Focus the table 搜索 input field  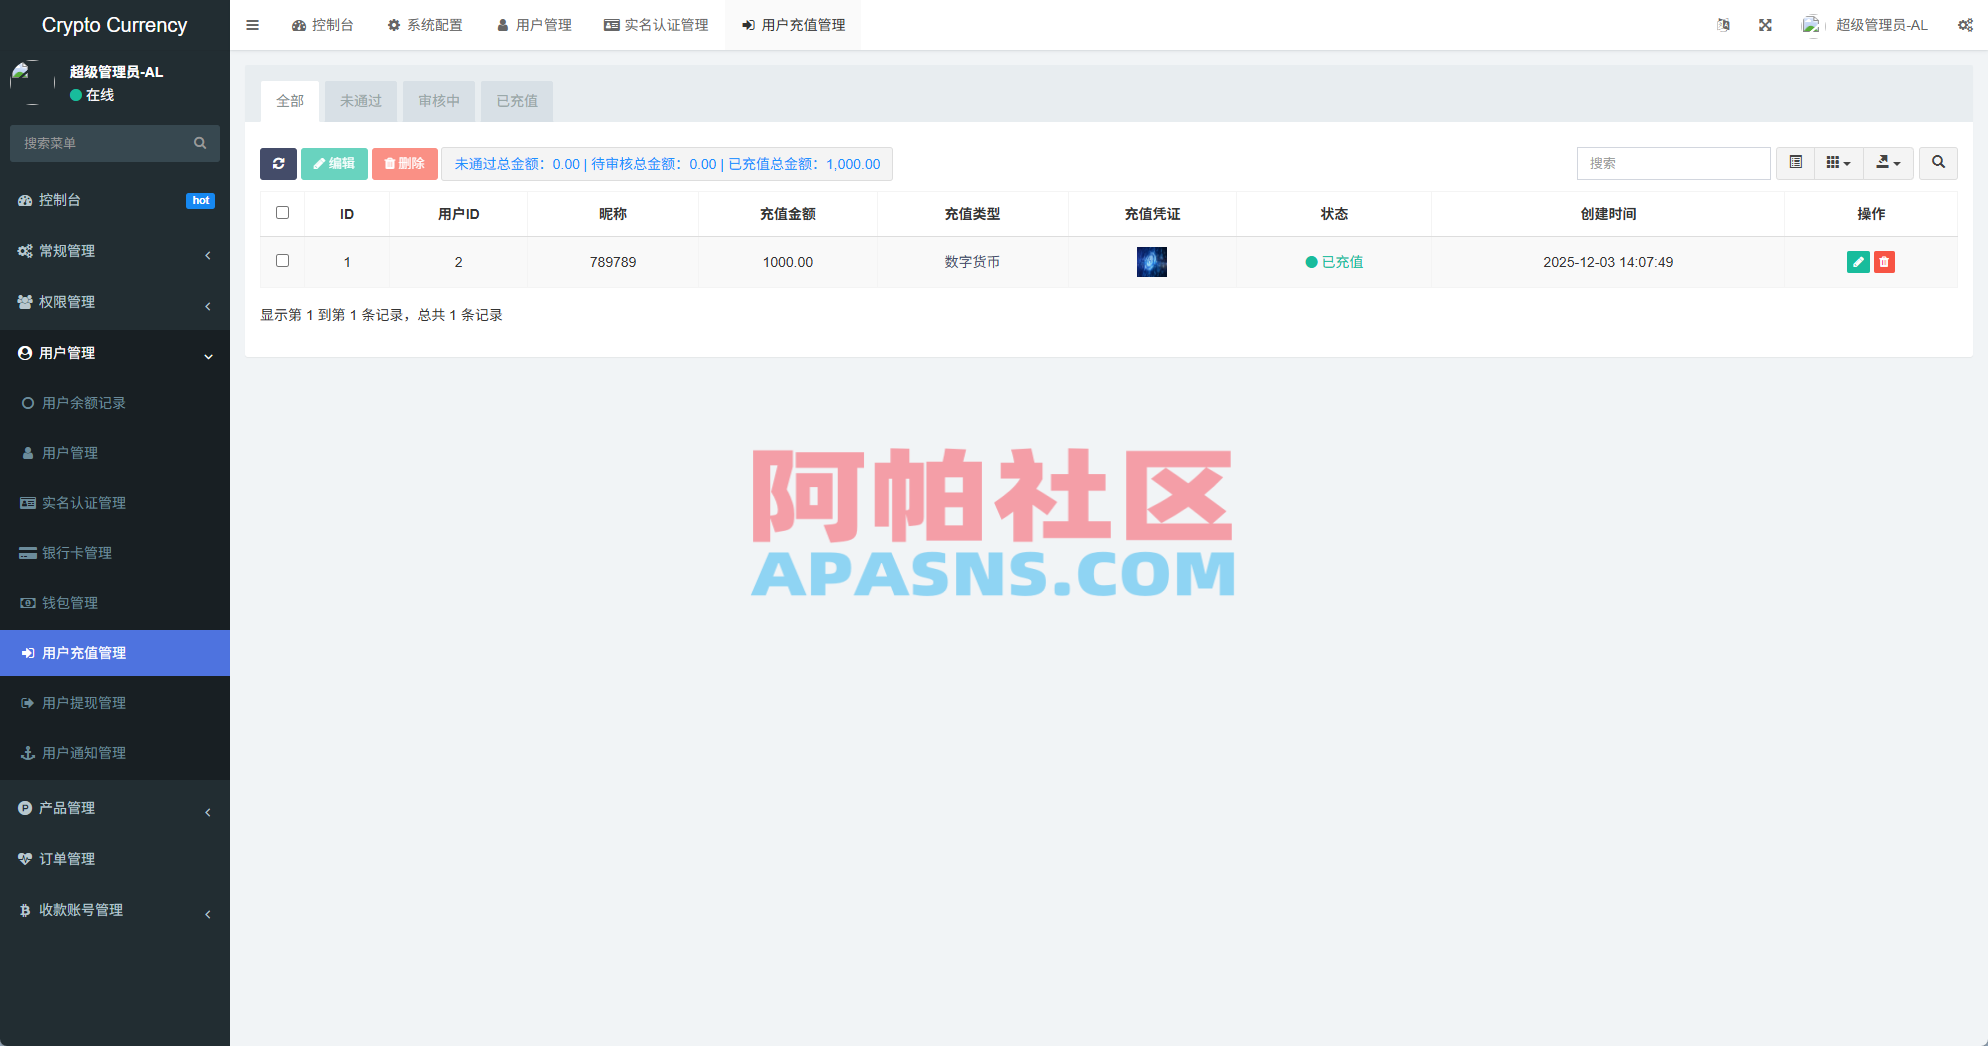pyautogui.click(x=1674, y=163)
